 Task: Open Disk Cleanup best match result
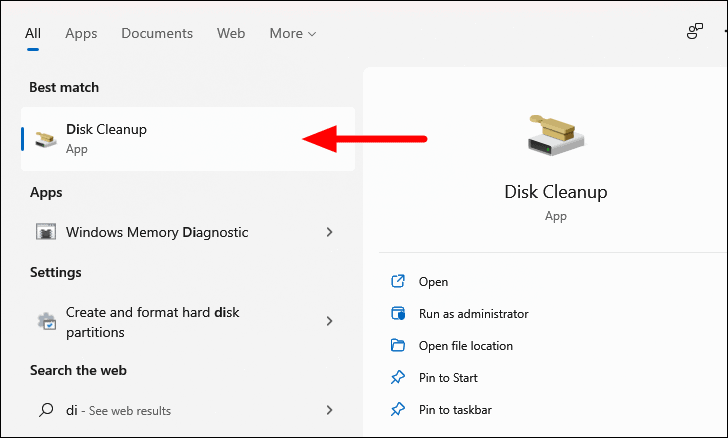point(188,139)
